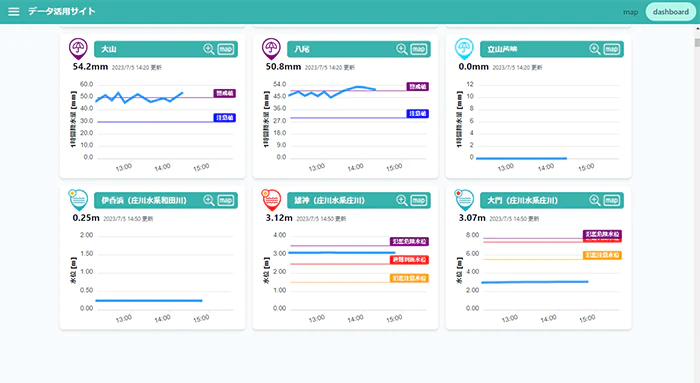This screenshot has height=383, width=700.
Task: Click the 0.25m water level value
Action: pyautogui.click(x=86, y=218)
